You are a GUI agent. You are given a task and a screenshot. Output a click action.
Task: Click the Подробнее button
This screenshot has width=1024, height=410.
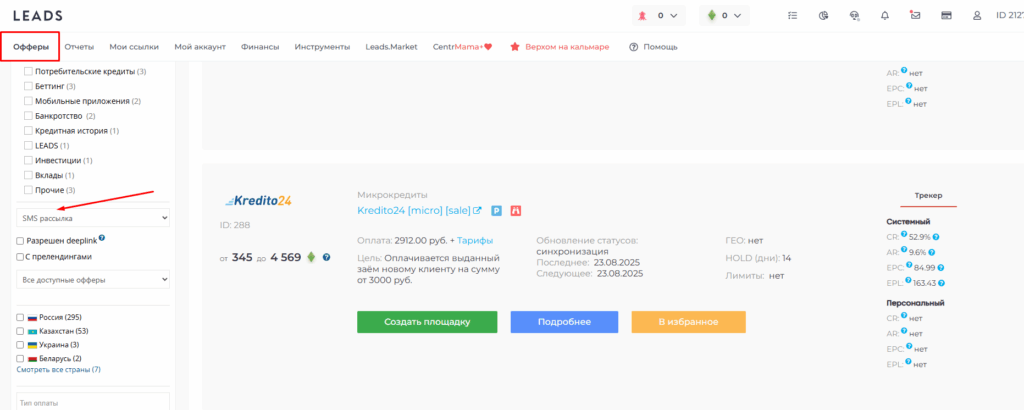tap(564, 322)
